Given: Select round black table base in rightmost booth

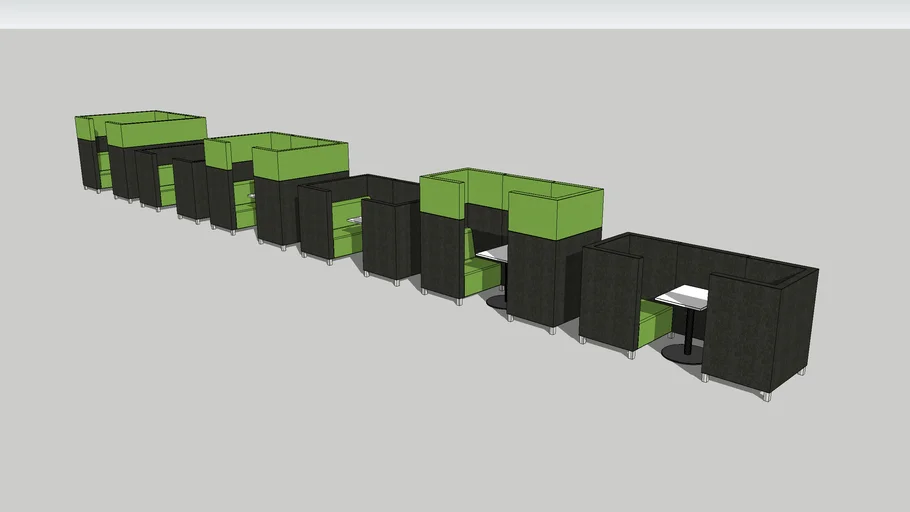Looking at the screenshot, I should (x=682, y=352).
